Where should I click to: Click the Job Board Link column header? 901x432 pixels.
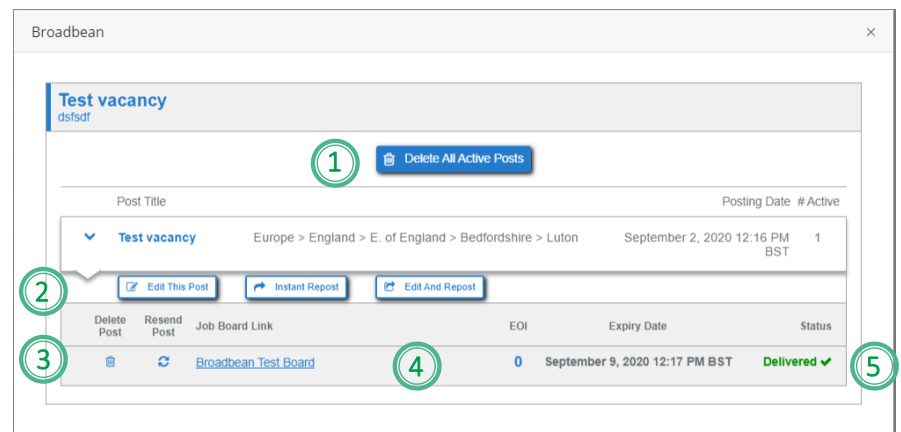[234, 326]
